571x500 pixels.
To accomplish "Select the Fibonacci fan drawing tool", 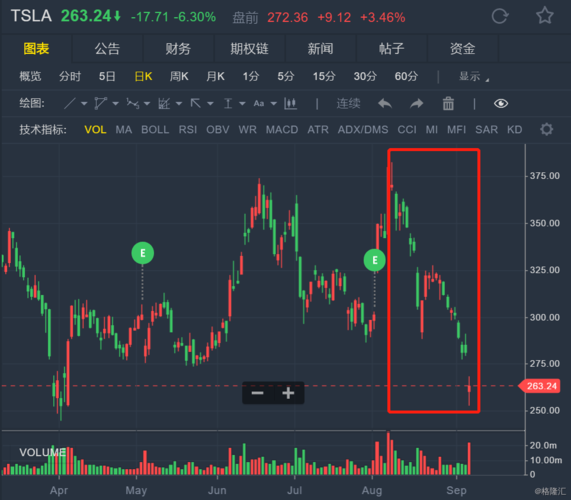I will pos(164,104).
